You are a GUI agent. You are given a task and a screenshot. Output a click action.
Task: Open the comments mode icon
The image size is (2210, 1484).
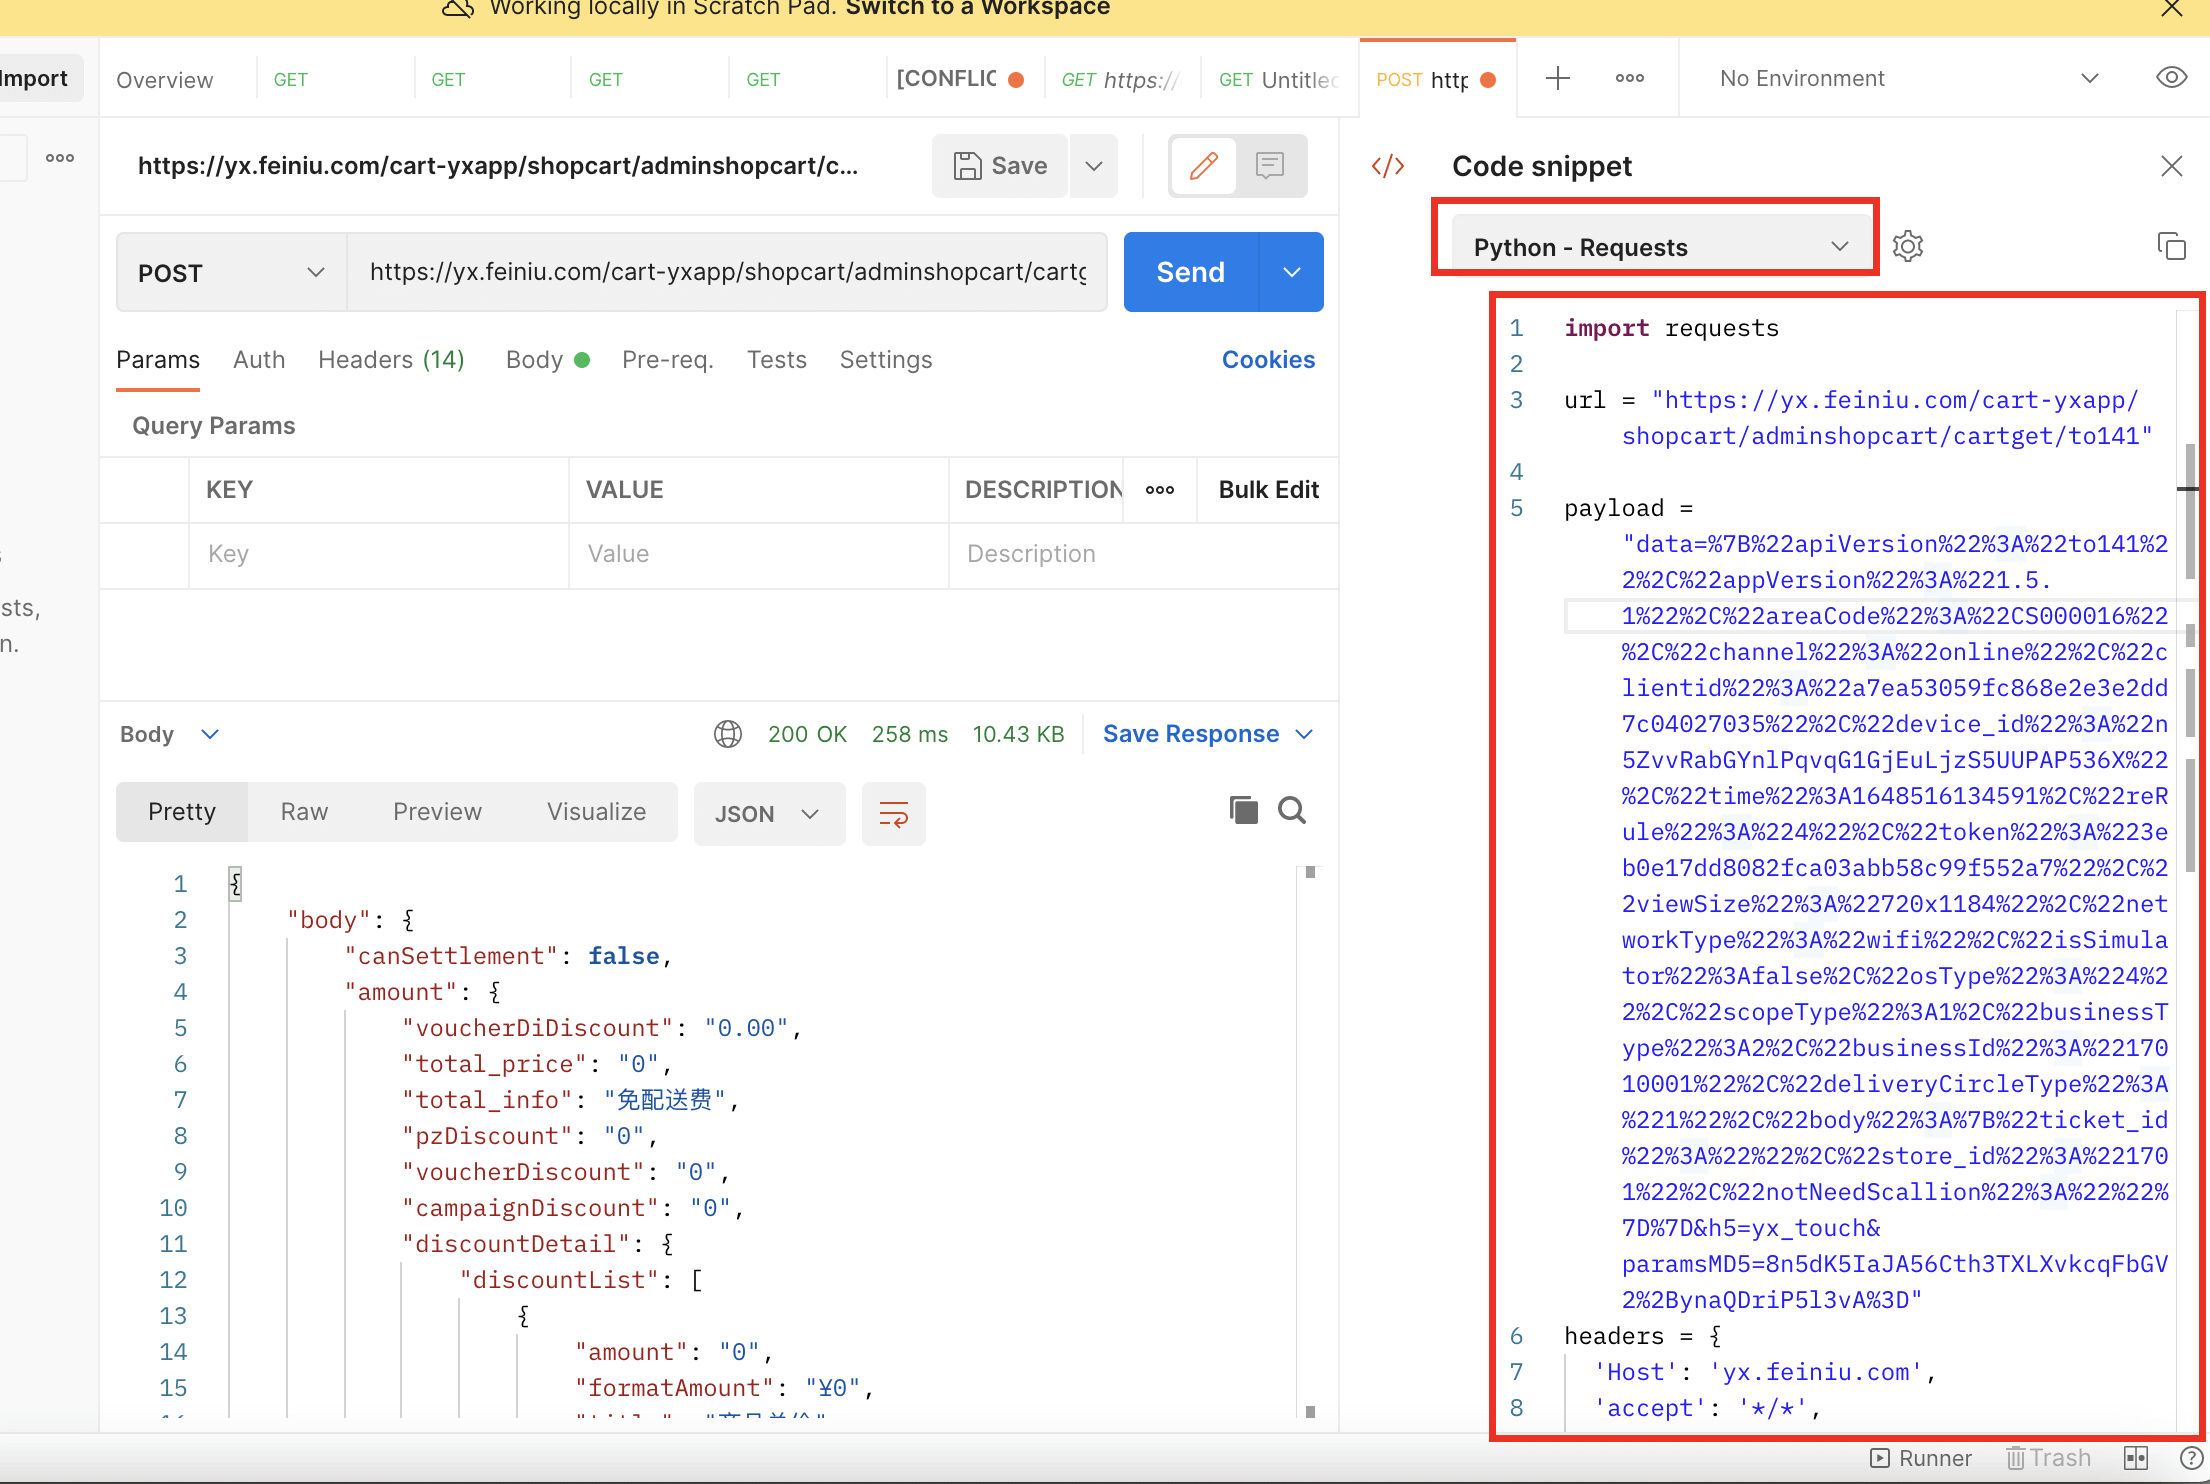tap(1270, 166)
